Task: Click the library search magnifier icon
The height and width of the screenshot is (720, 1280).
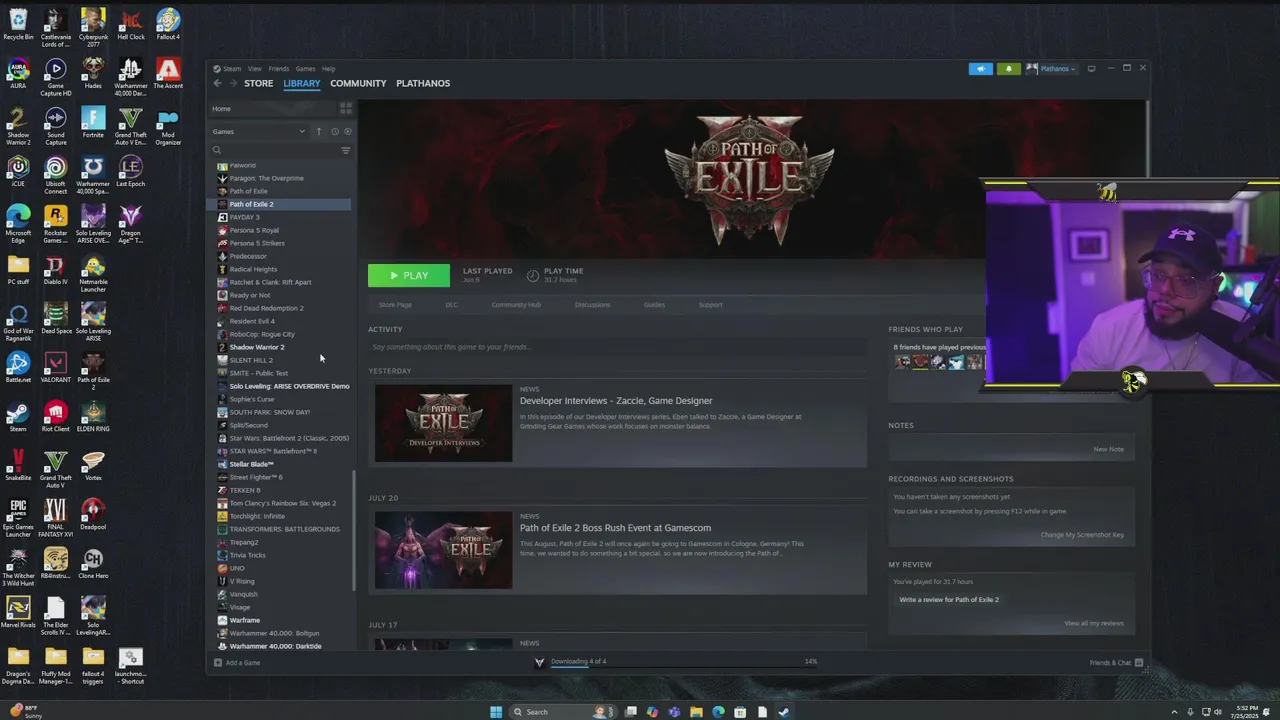Action: tap(217, 151)
